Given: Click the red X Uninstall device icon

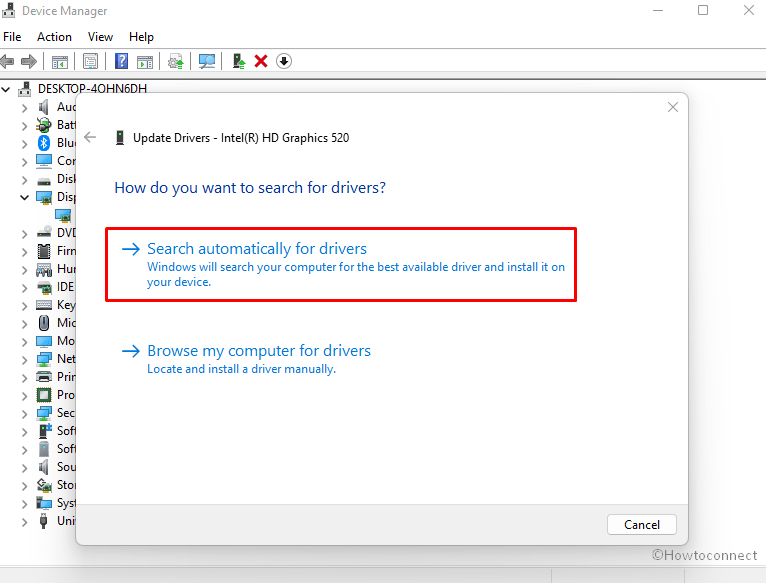Looking at the screenshot, I should click(x=261, y=61).
